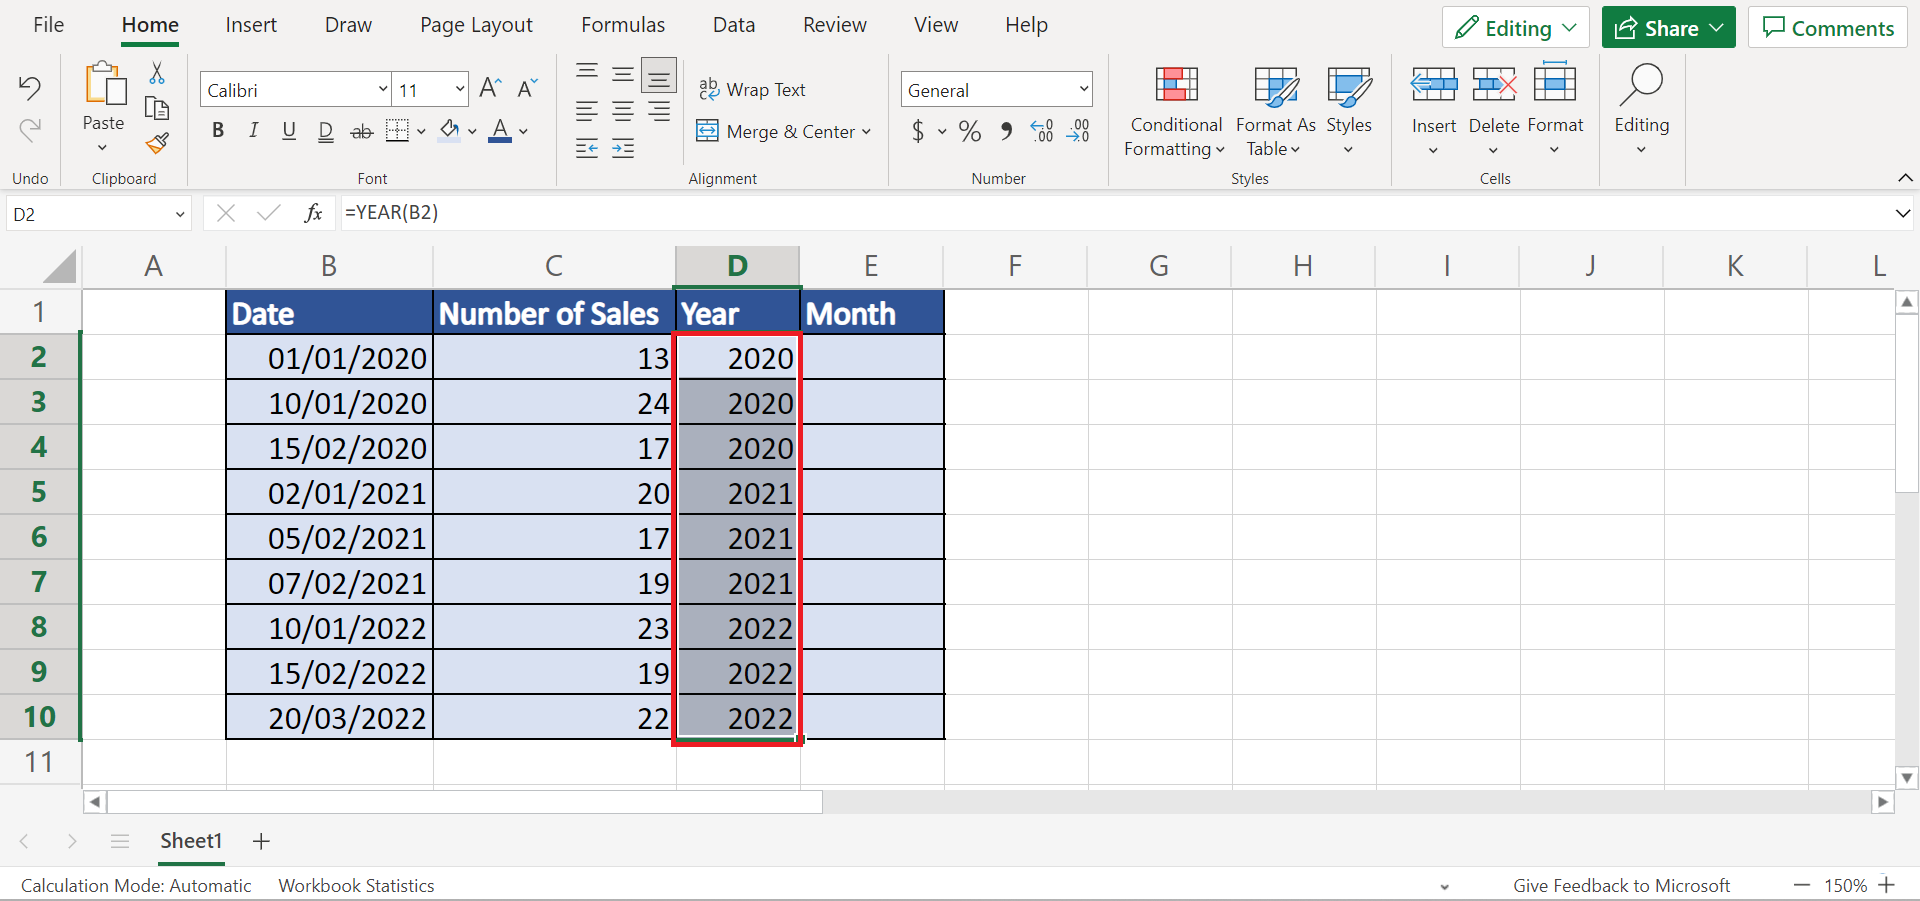Open the Fill Color dropdown arrow
1920x901 pixels.
click(x=472, y=131)
